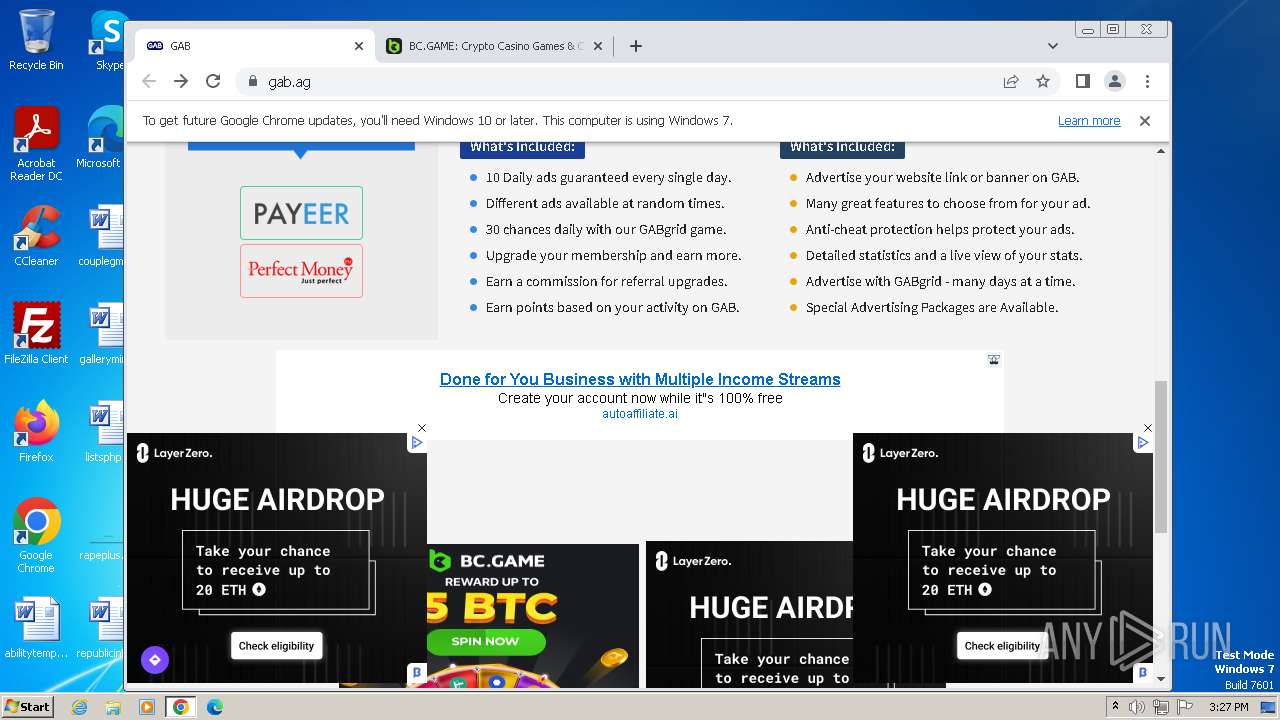Screen dimensions: 1280x720
Task: Click '10 Daily ads guaranteed' bullet text
Action: point(609,177)
